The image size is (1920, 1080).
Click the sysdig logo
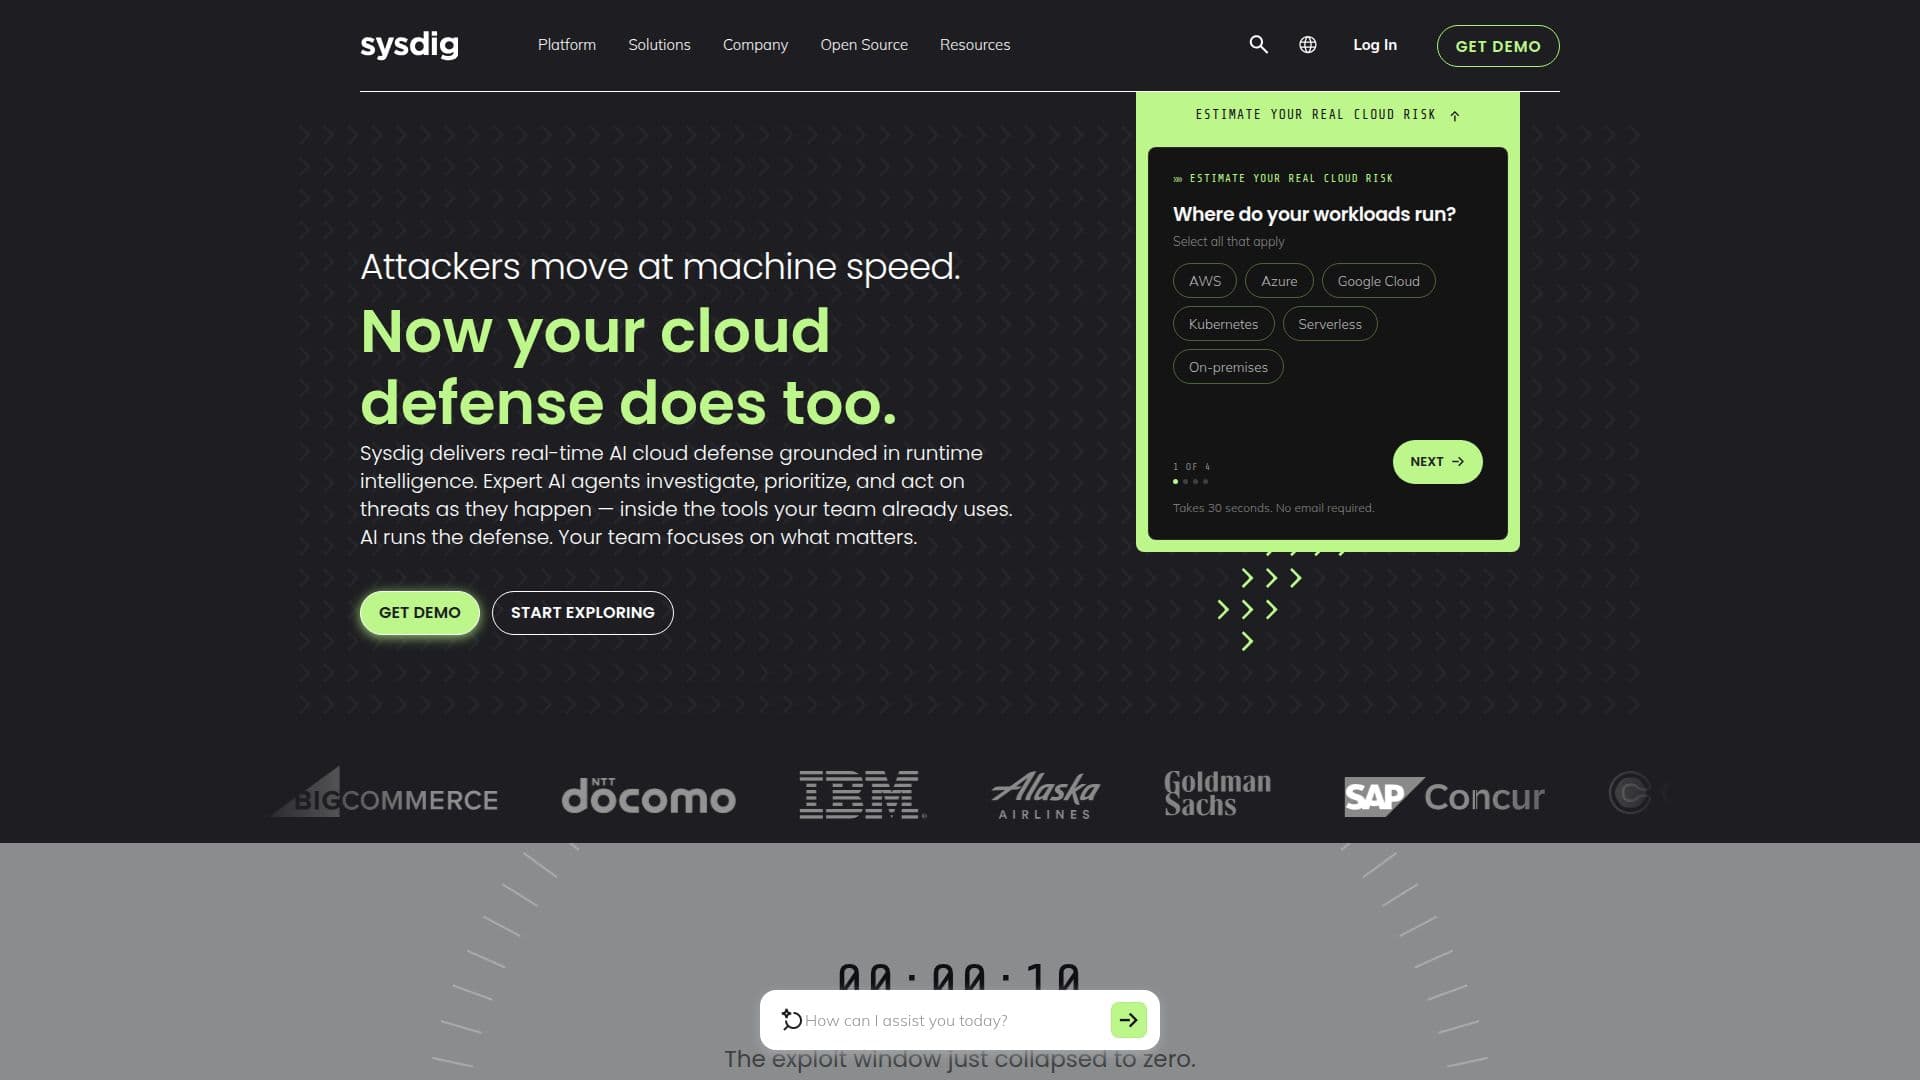pos(409,45)
